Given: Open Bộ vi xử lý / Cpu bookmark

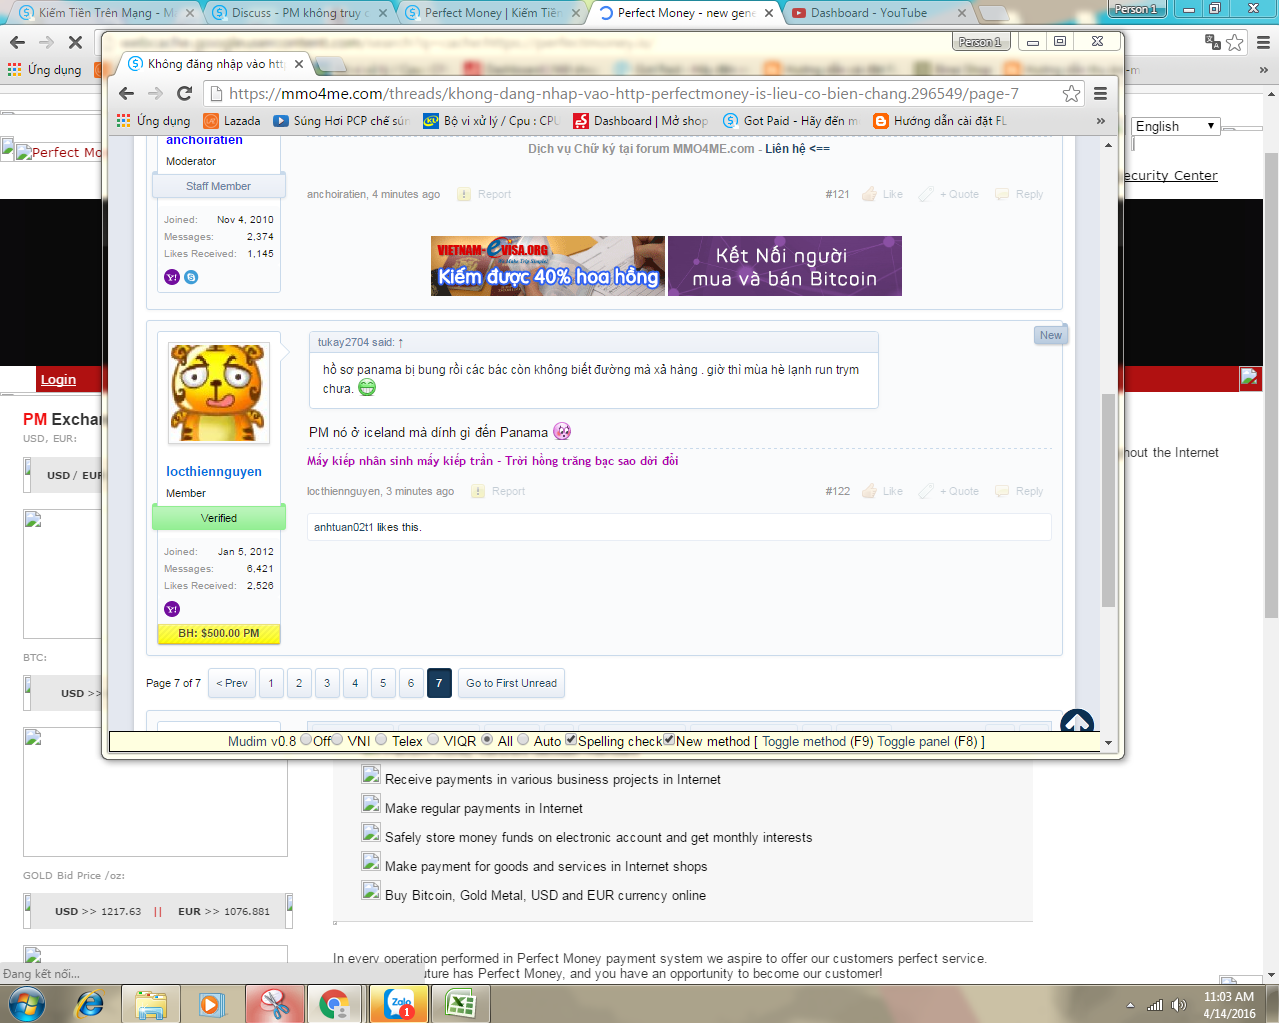Looking at the screenshot, I should tap(491, 120).
